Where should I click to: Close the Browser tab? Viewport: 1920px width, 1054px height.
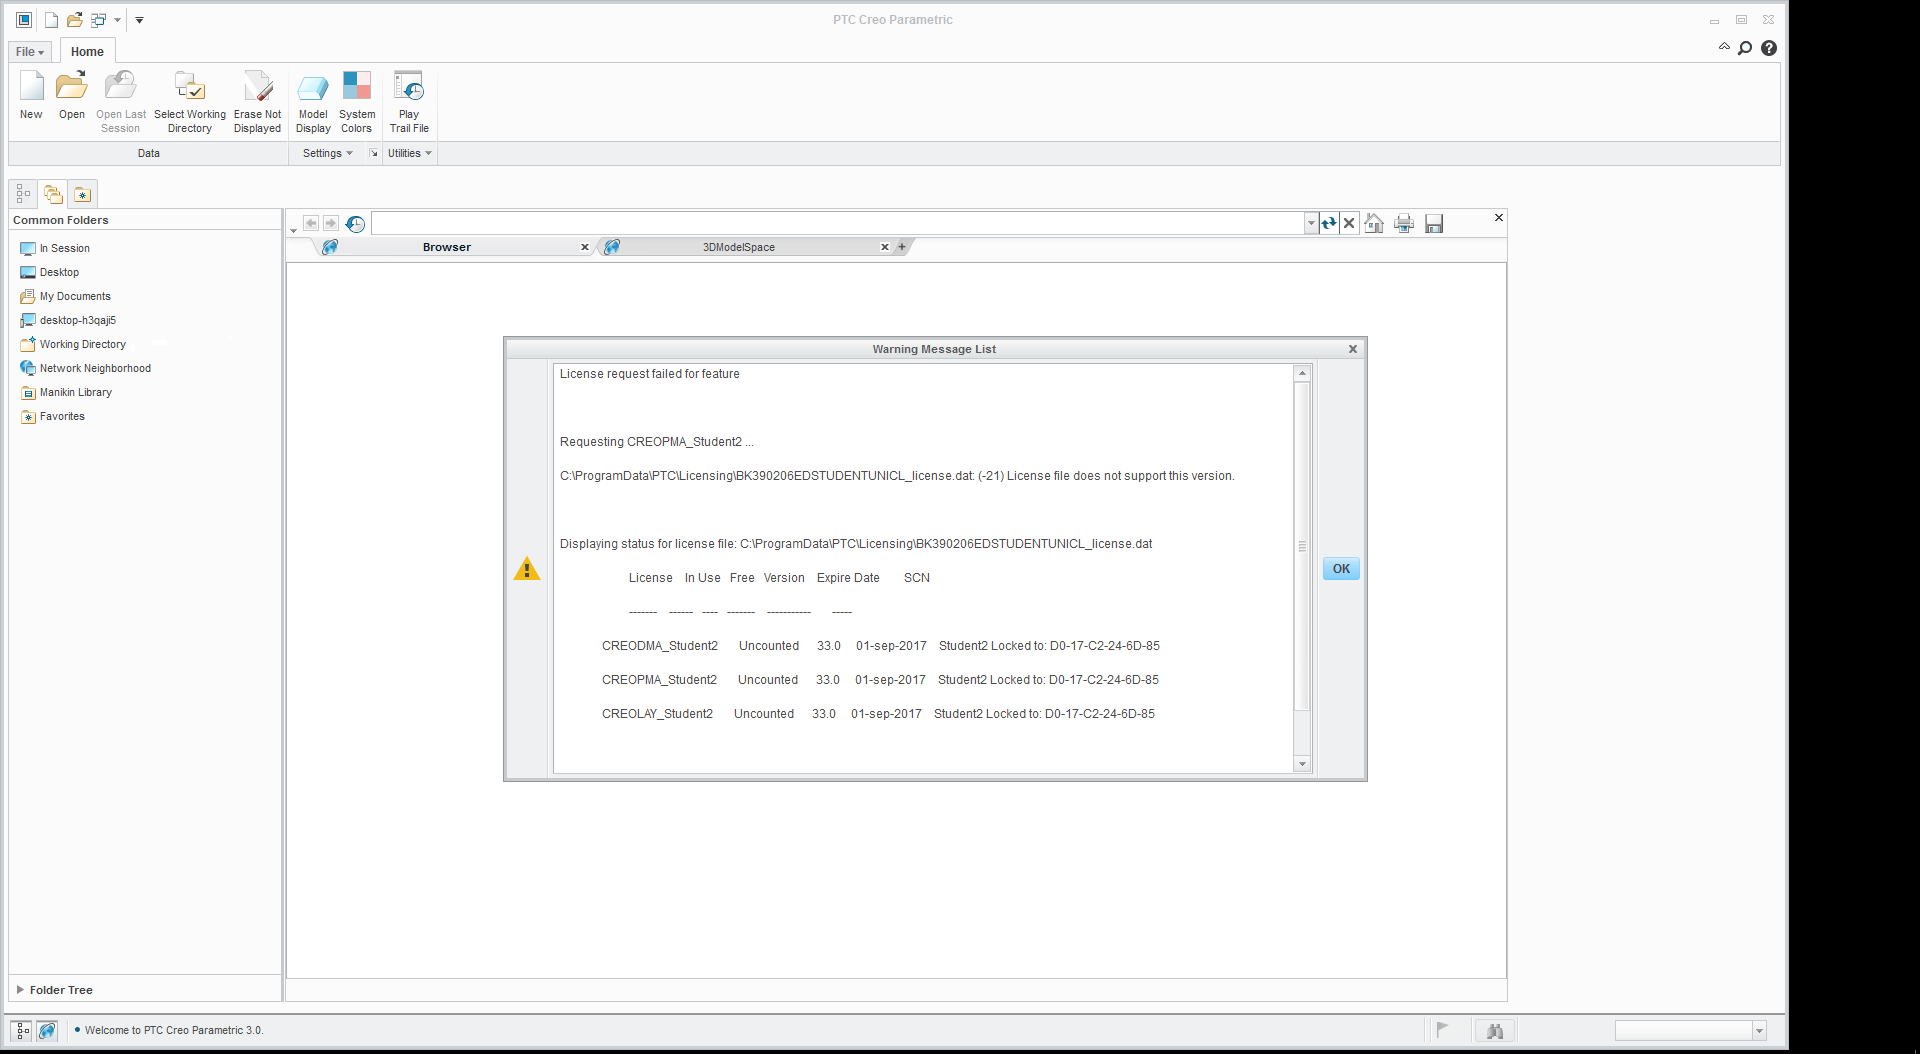[x=585, y=247]
